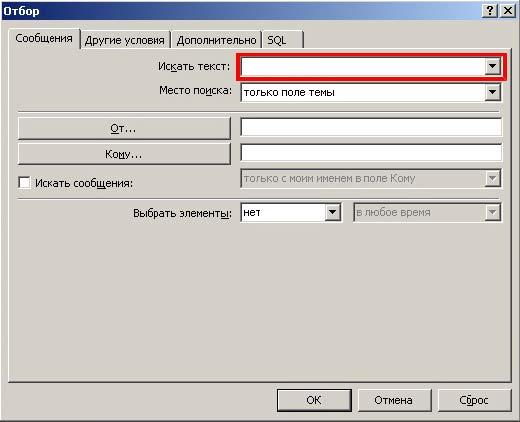Click the 'Выбрать элементы:' label
Viewport: 520px width, 422px height.
point(182,213)
